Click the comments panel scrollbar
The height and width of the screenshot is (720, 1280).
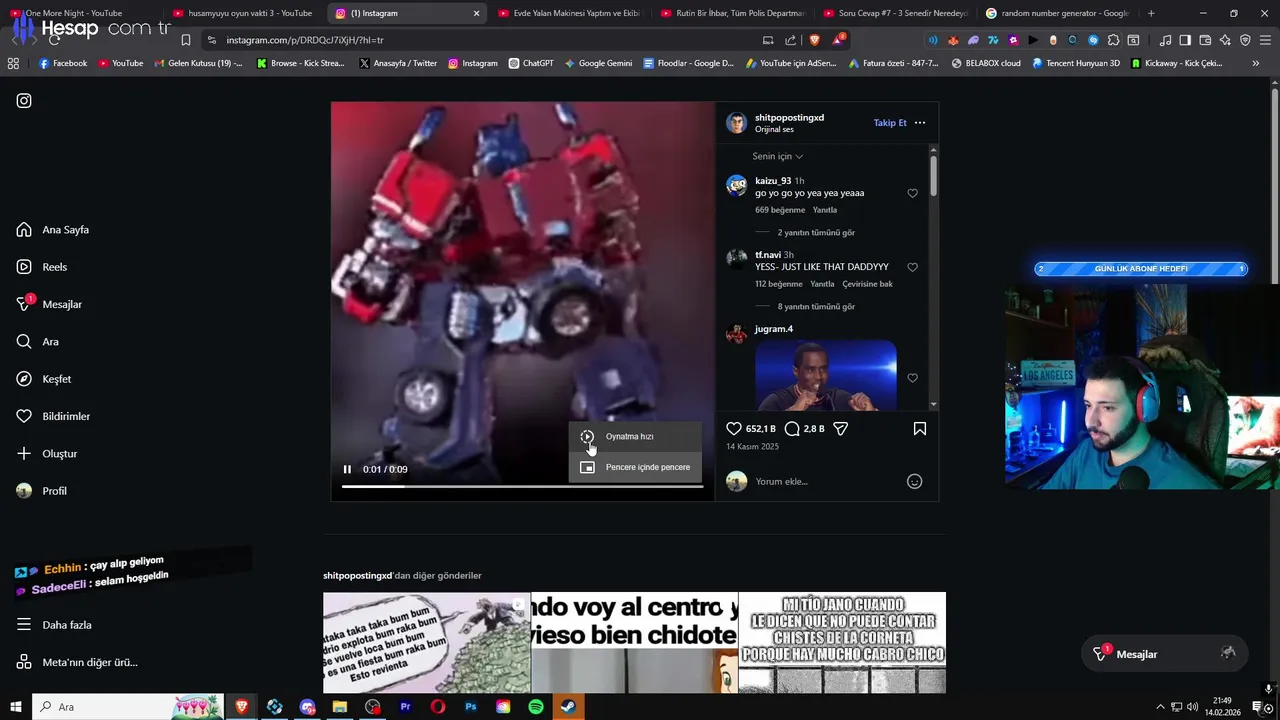tap(933, 175)
